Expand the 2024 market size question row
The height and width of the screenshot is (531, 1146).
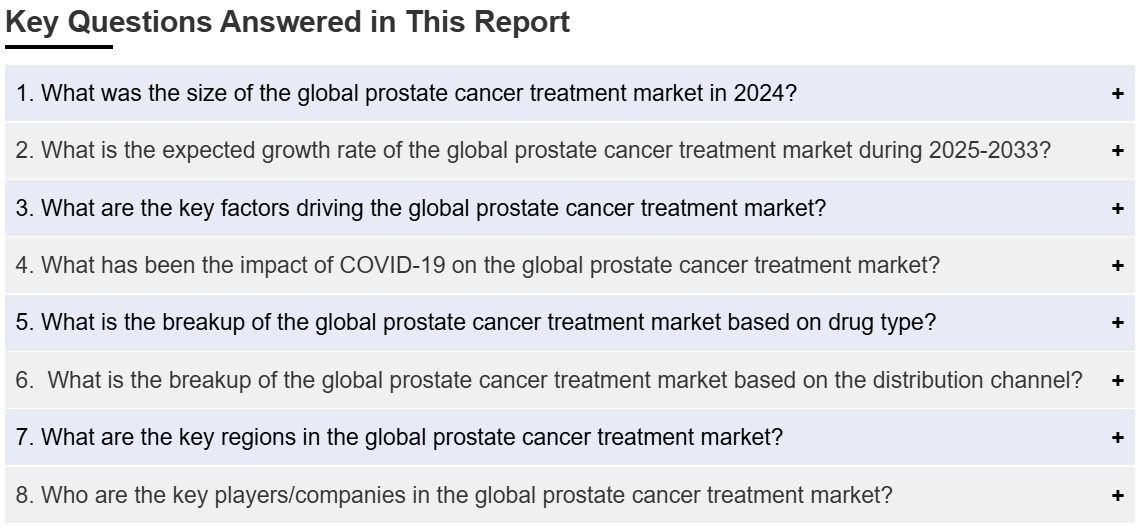coord(569,93)
